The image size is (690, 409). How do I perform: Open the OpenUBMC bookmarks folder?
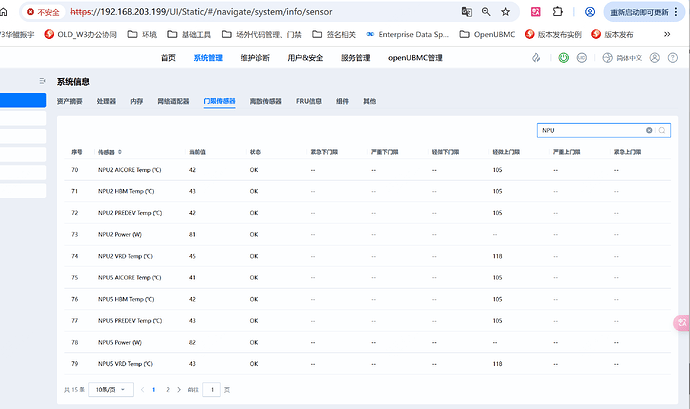487,34
